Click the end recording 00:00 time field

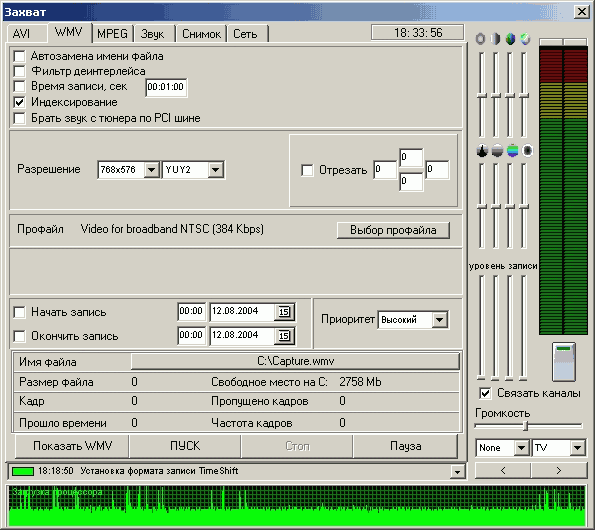point(191,335)
